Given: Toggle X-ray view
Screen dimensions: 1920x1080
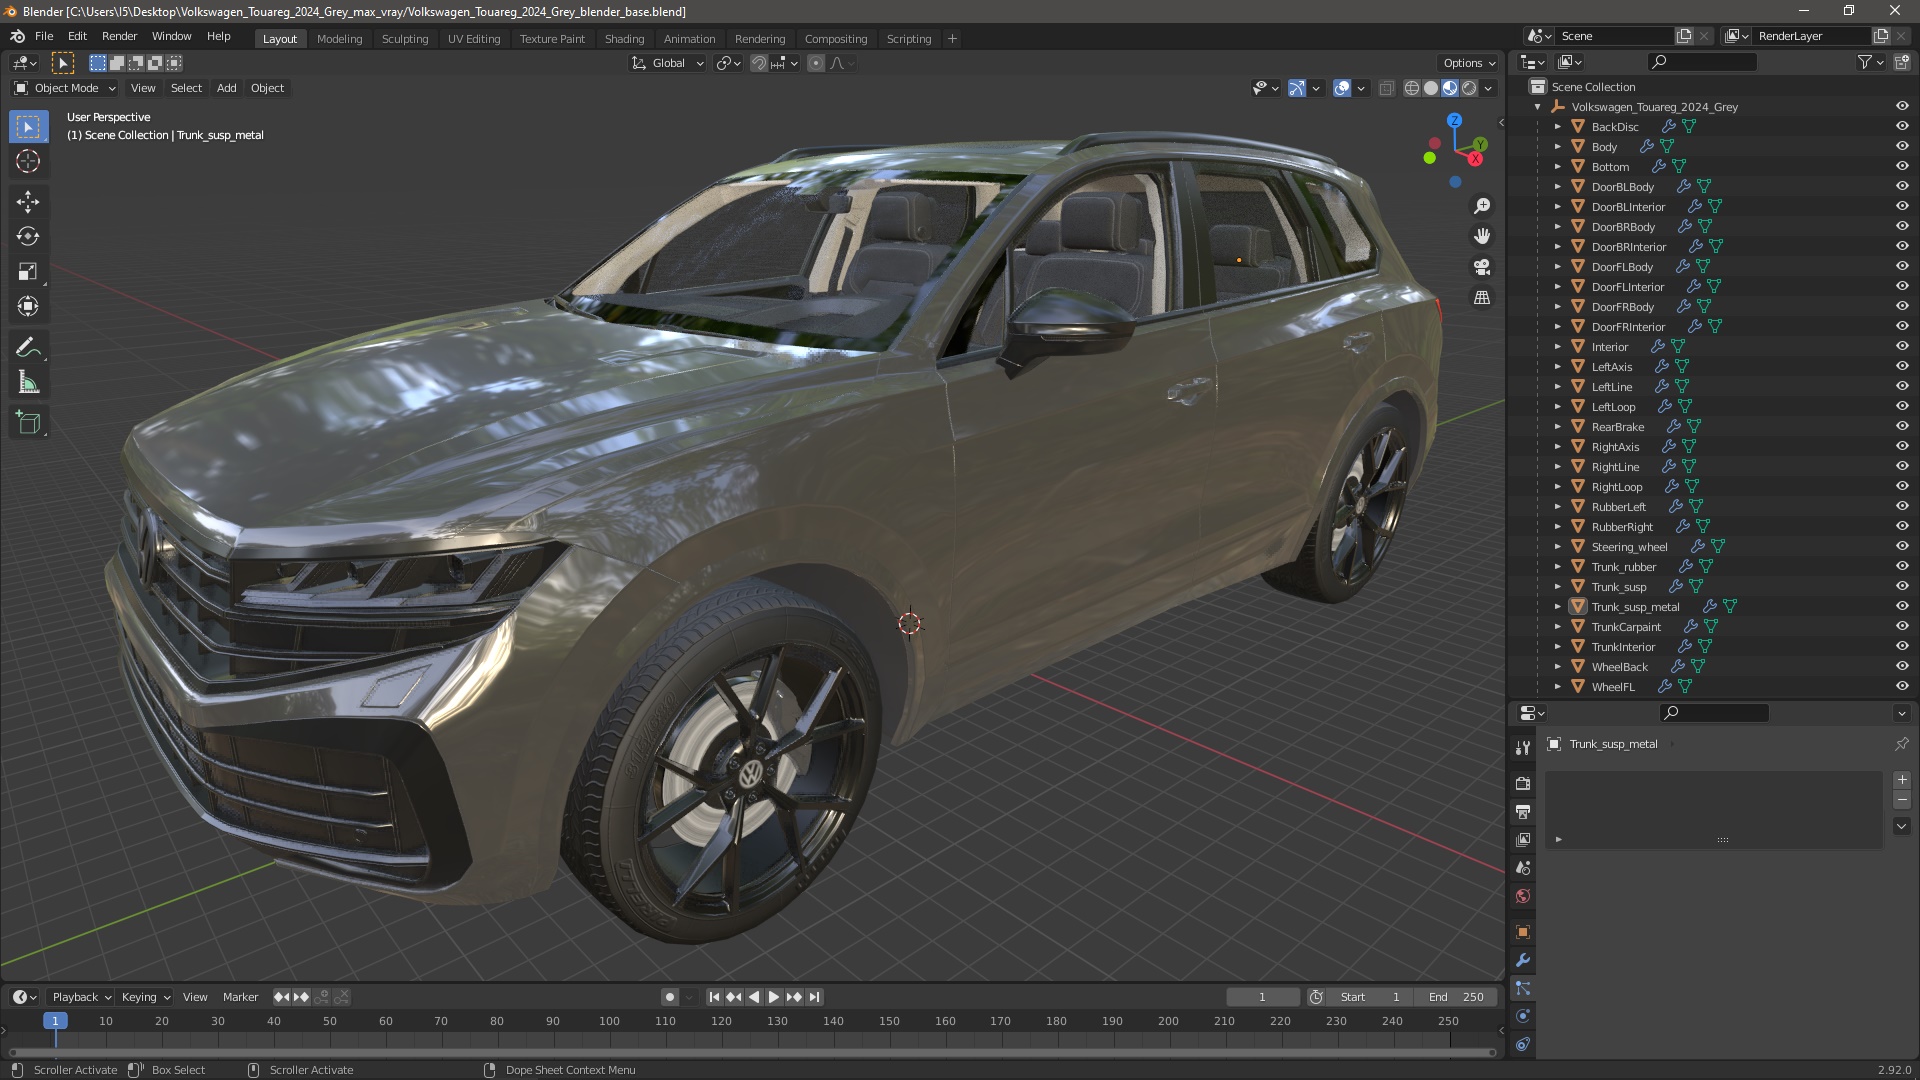Looking at the screenshot, I should (x=1386, y=88).
